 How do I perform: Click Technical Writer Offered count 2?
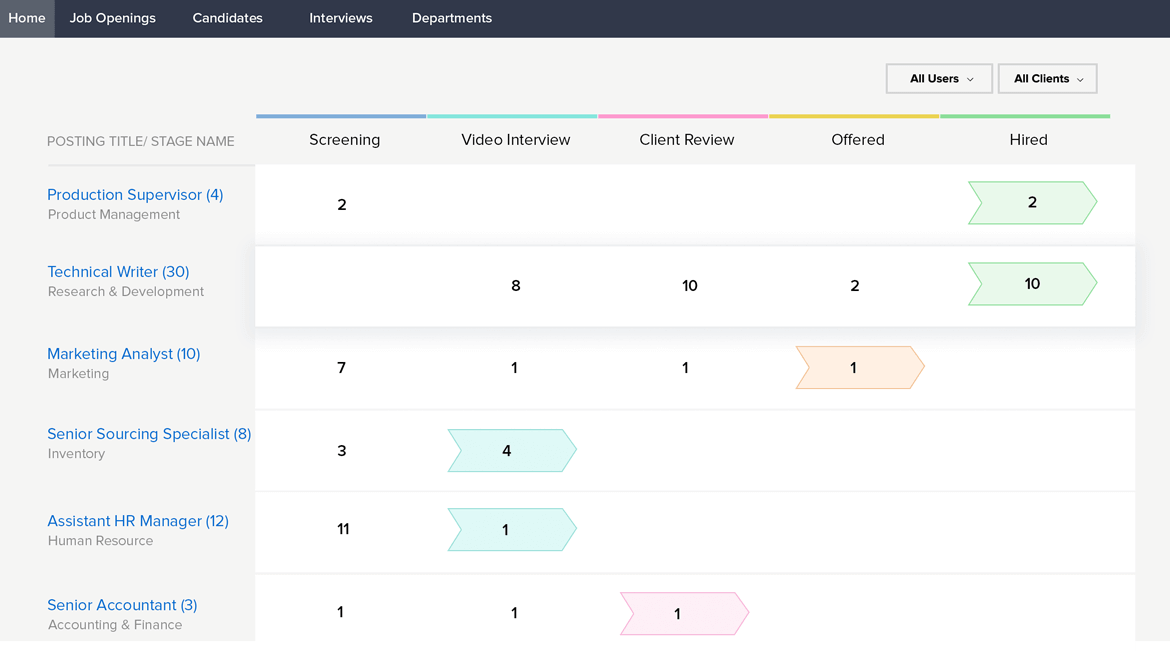[x=855, y=285]
